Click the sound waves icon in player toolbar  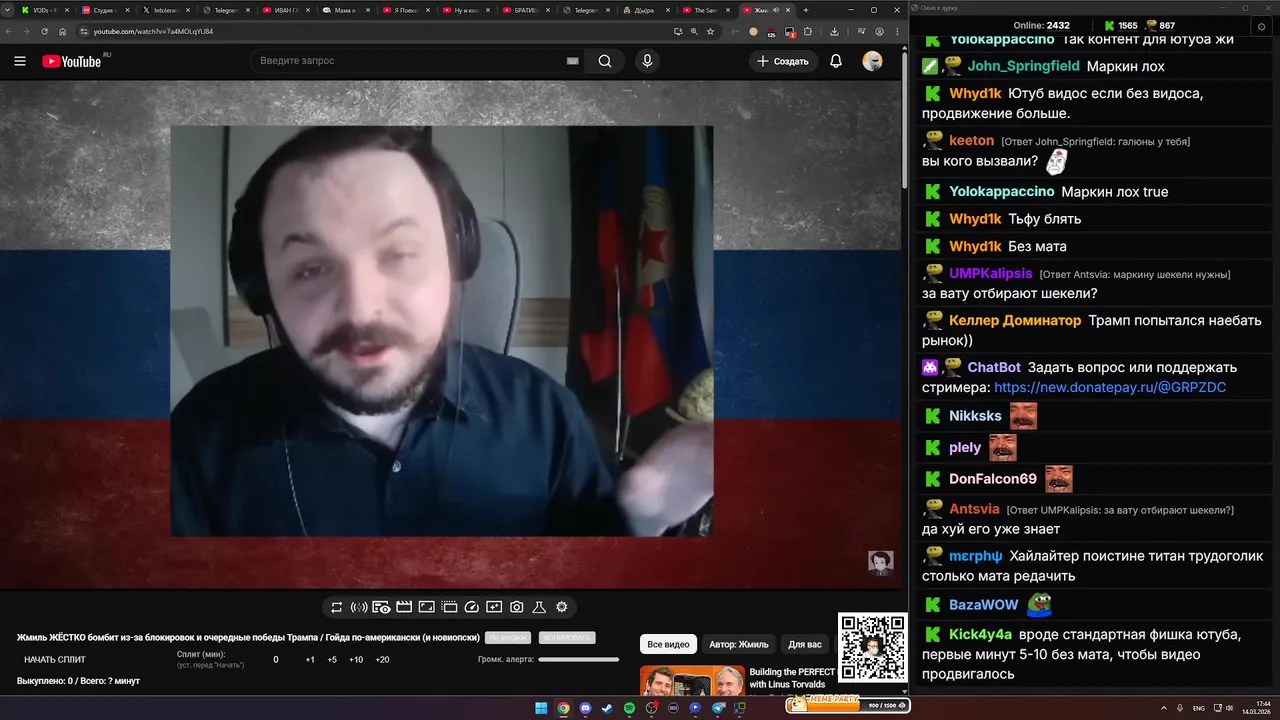tap(359, 607)
